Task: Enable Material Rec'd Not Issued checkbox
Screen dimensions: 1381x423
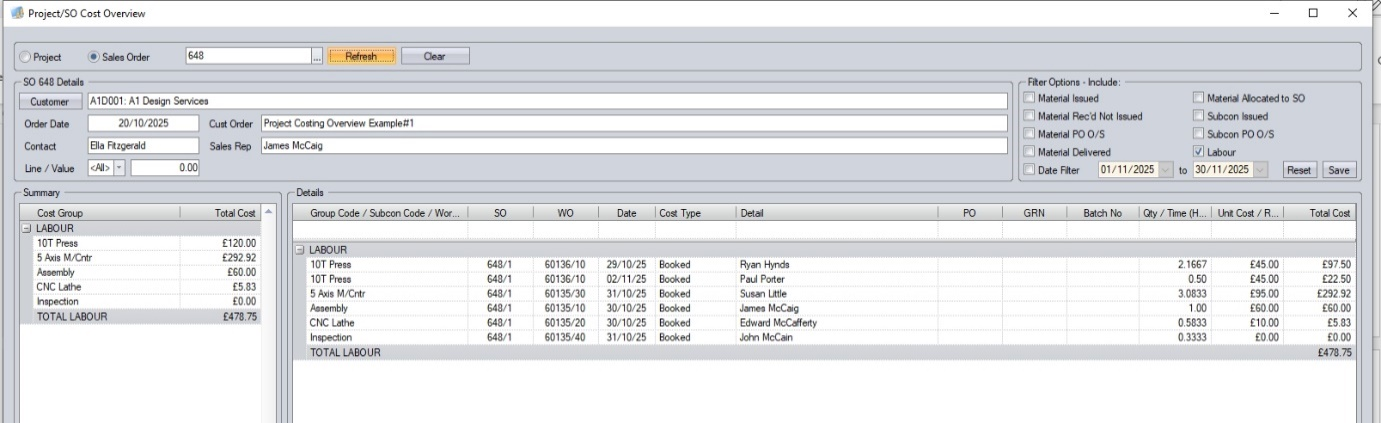Action: click(x=1029, y=116)
